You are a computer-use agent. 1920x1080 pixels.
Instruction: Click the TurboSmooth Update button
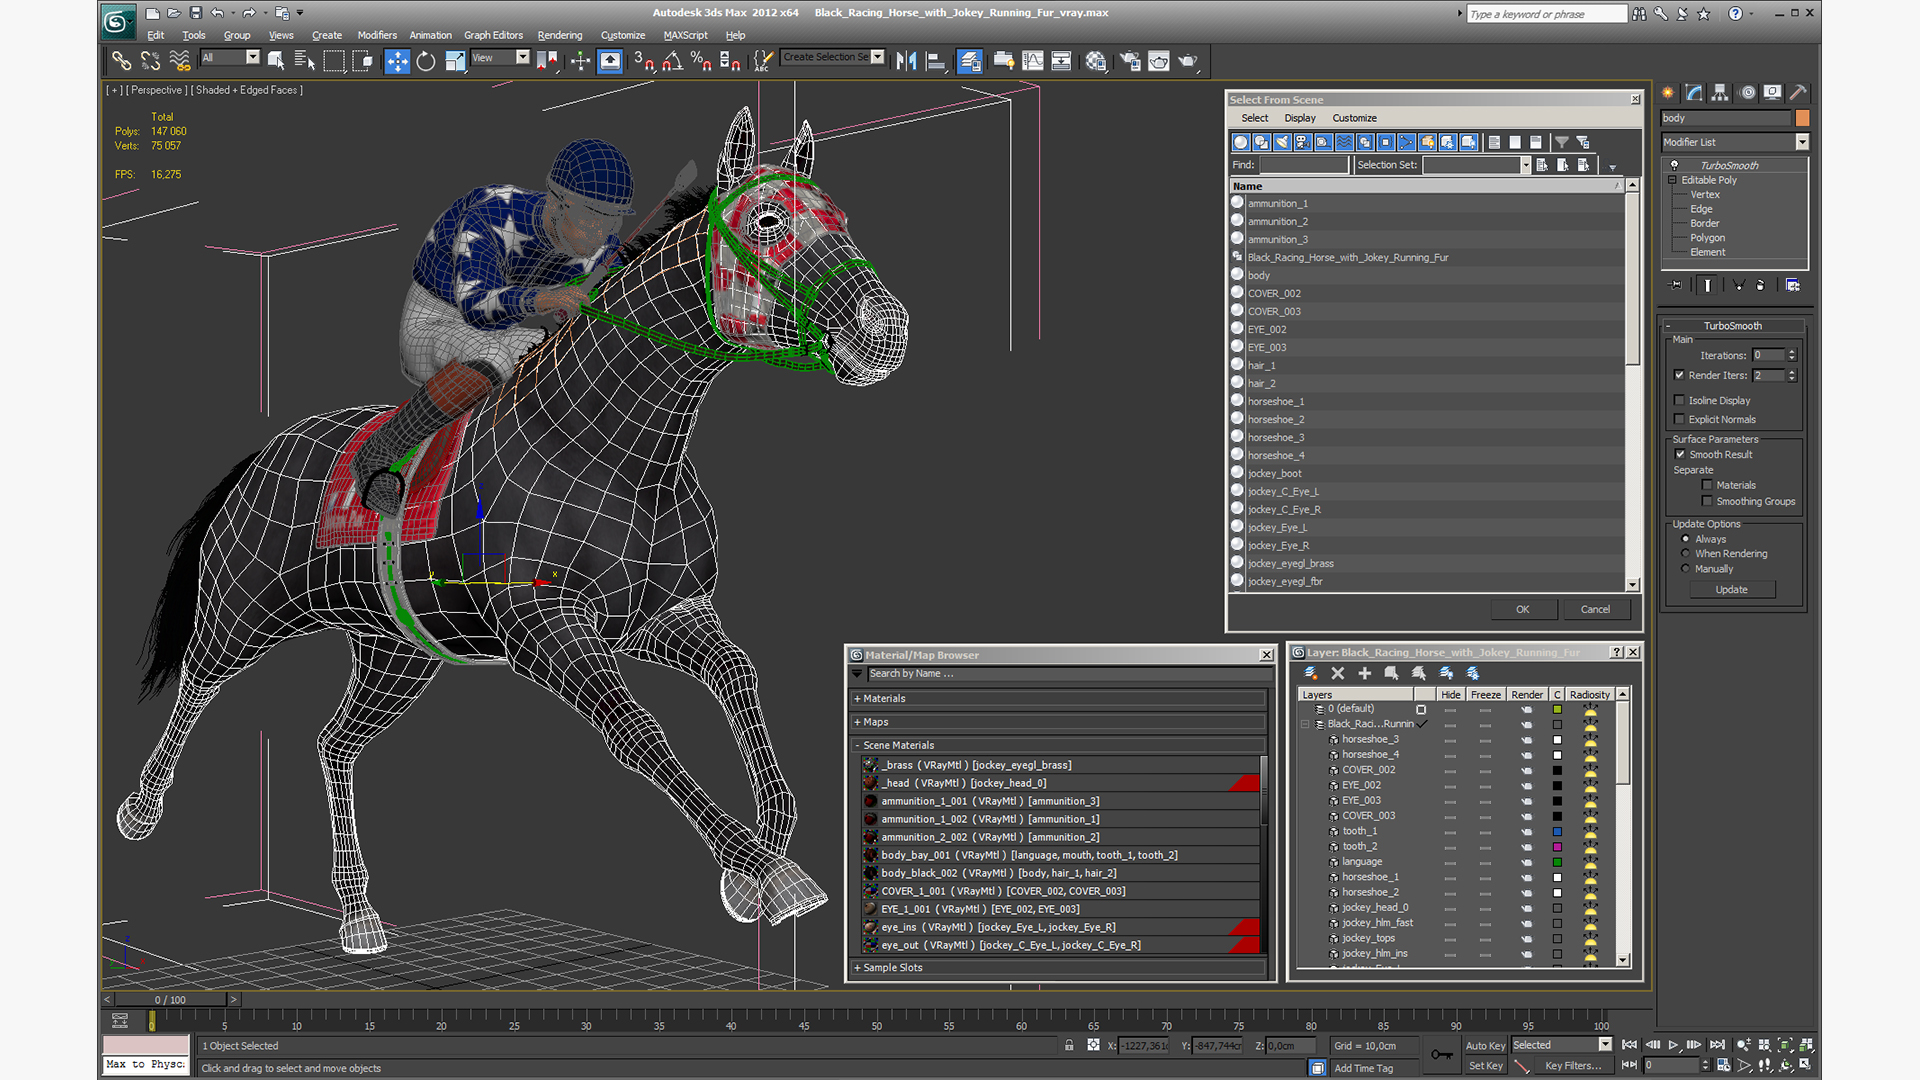pos(1731,589)
